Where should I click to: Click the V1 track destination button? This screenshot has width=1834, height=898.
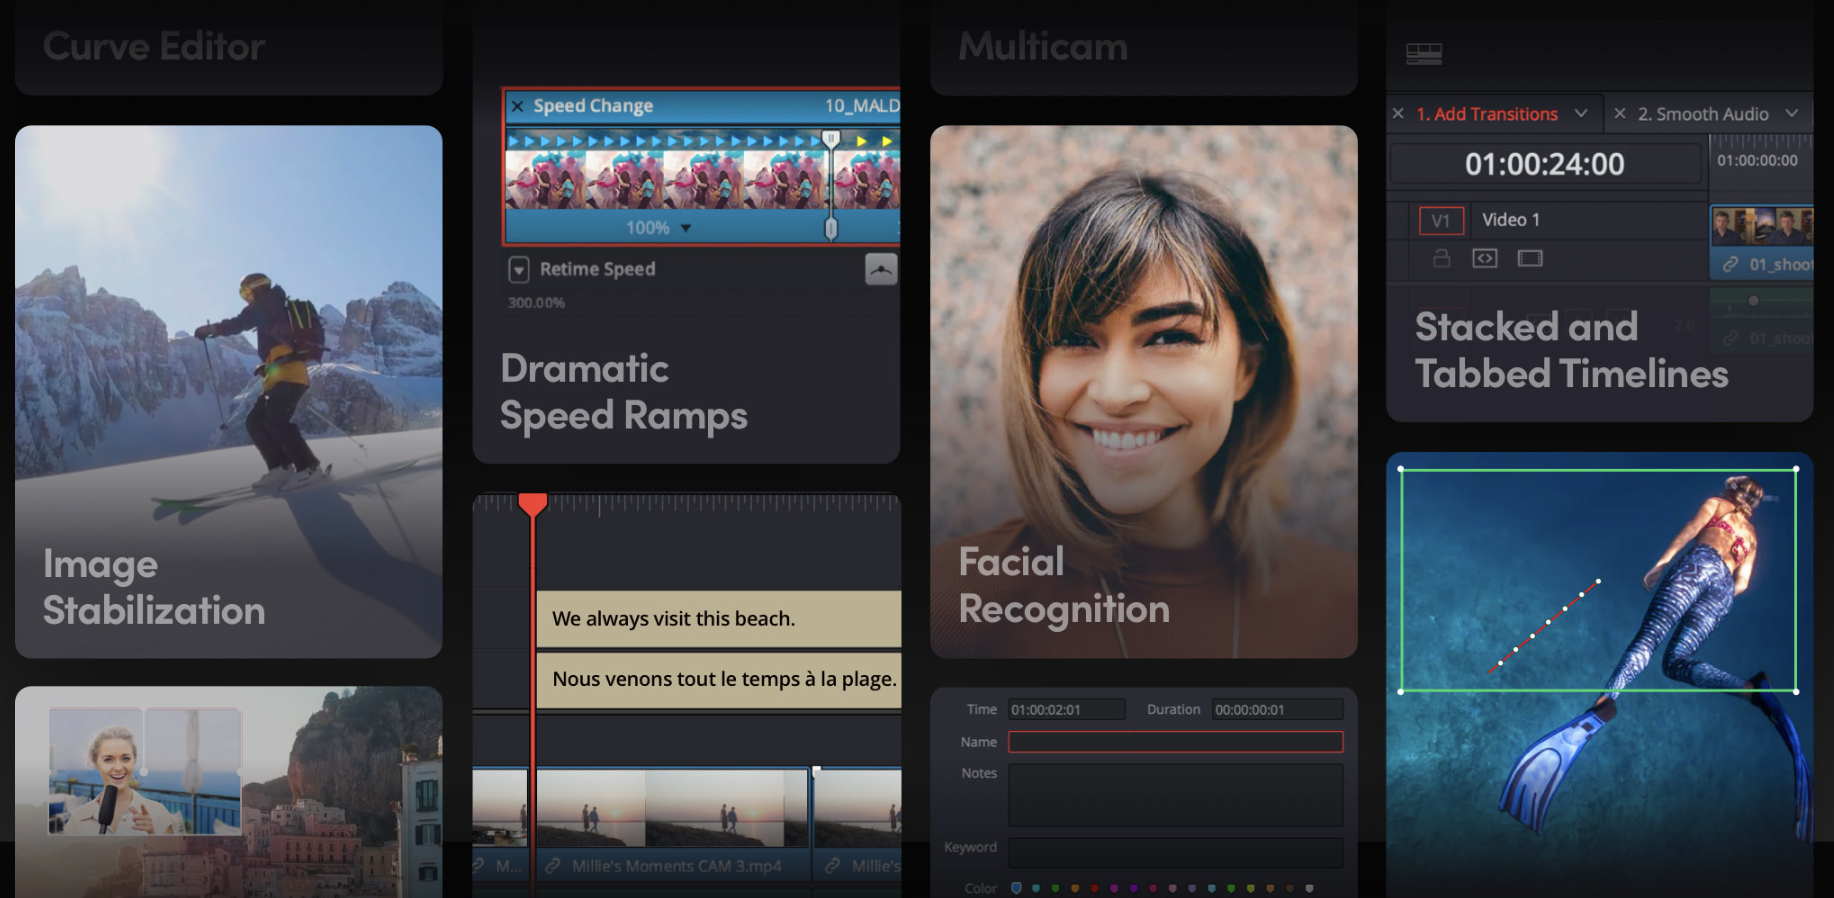pos(1441,220)
